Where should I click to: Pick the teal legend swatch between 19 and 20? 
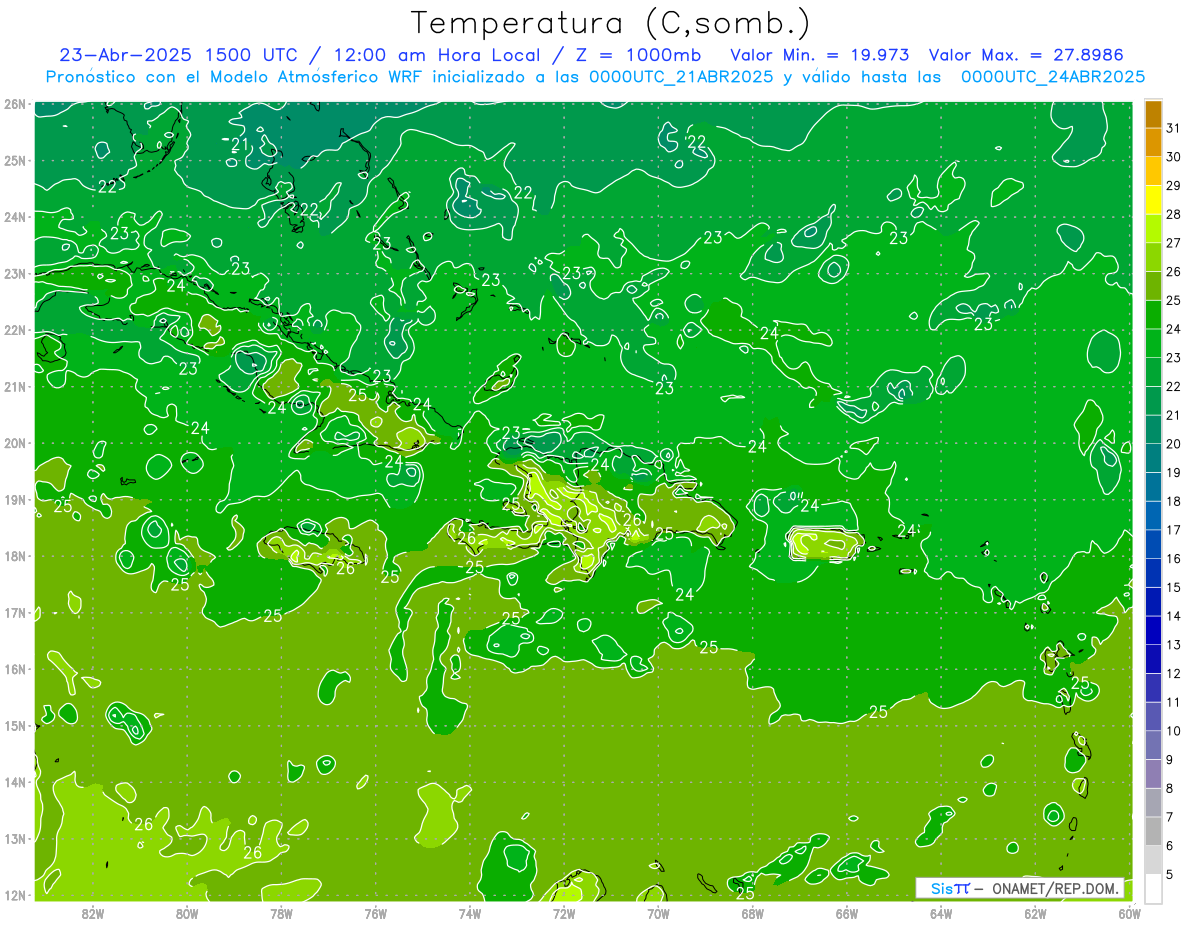coord(1153,458)
